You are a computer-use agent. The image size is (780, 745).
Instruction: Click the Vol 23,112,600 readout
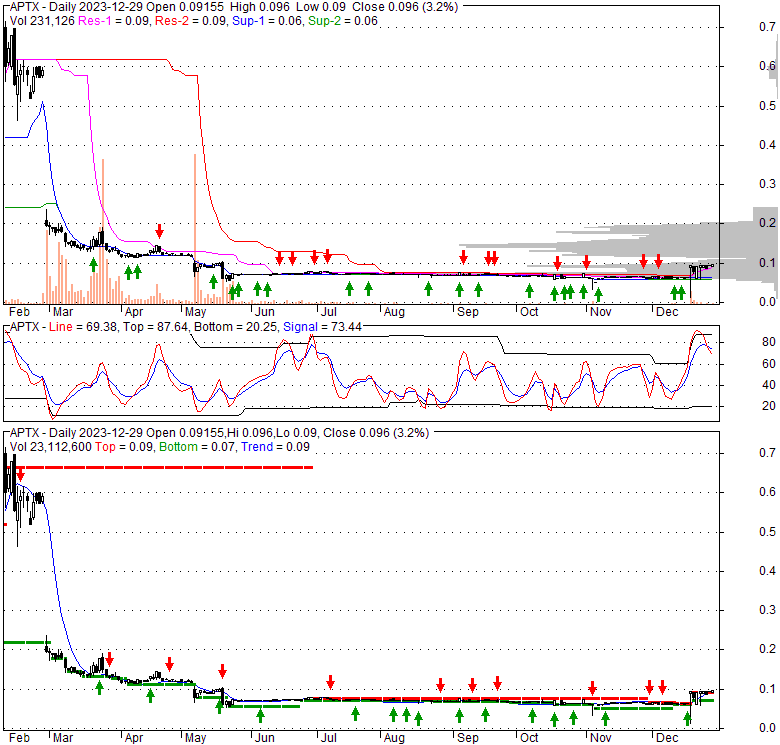(x=50, y=447)
